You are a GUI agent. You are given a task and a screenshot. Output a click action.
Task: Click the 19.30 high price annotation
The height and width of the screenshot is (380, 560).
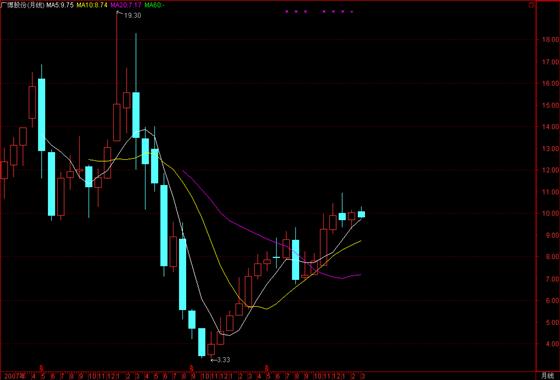click(132, 15)
